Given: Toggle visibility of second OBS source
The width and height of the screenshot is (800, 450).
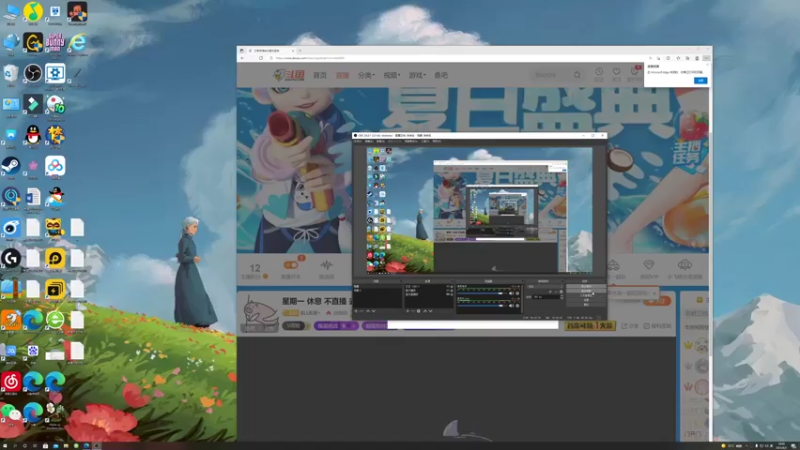Looking at the screenshot, I should point(448,290).
